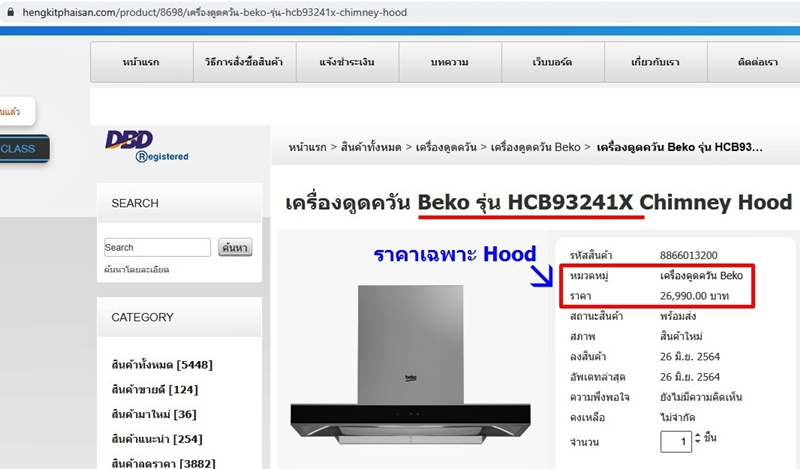Click the CLASS button on left edge
Image resolution: width=800 pixels, height=469 pixels.
24,149
